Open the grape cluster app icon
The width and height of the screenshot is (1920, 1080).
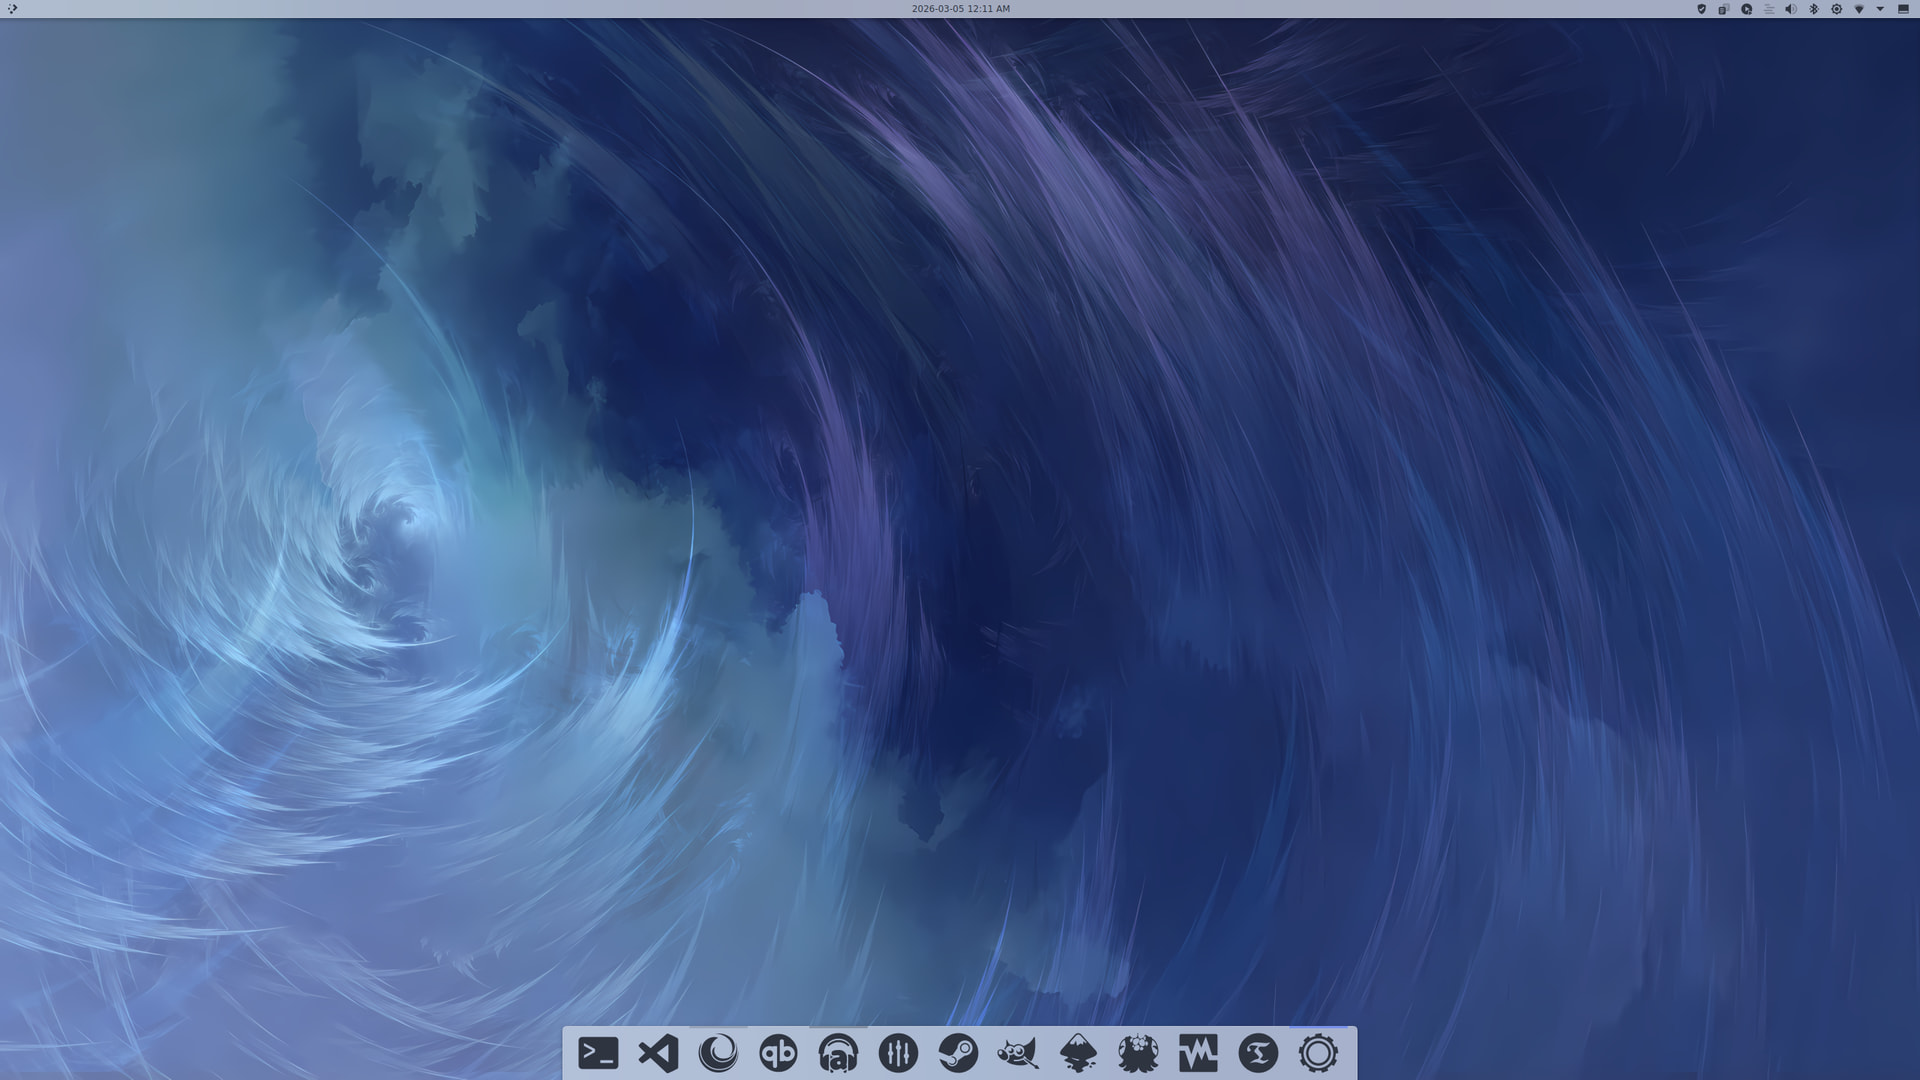(1138, 1053)
